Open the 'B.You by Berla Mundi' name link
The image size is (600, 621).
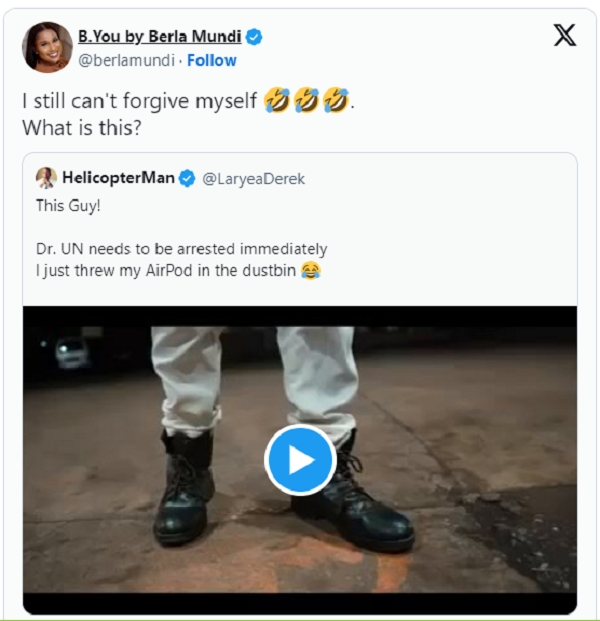pyautogui.click(x=159, y=38)
